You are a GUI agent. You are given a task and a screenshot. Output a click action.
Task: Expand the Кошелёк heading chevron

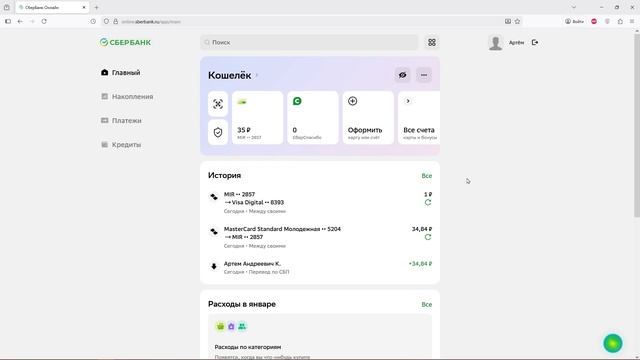pyautogui.click(x=257, y=76)
